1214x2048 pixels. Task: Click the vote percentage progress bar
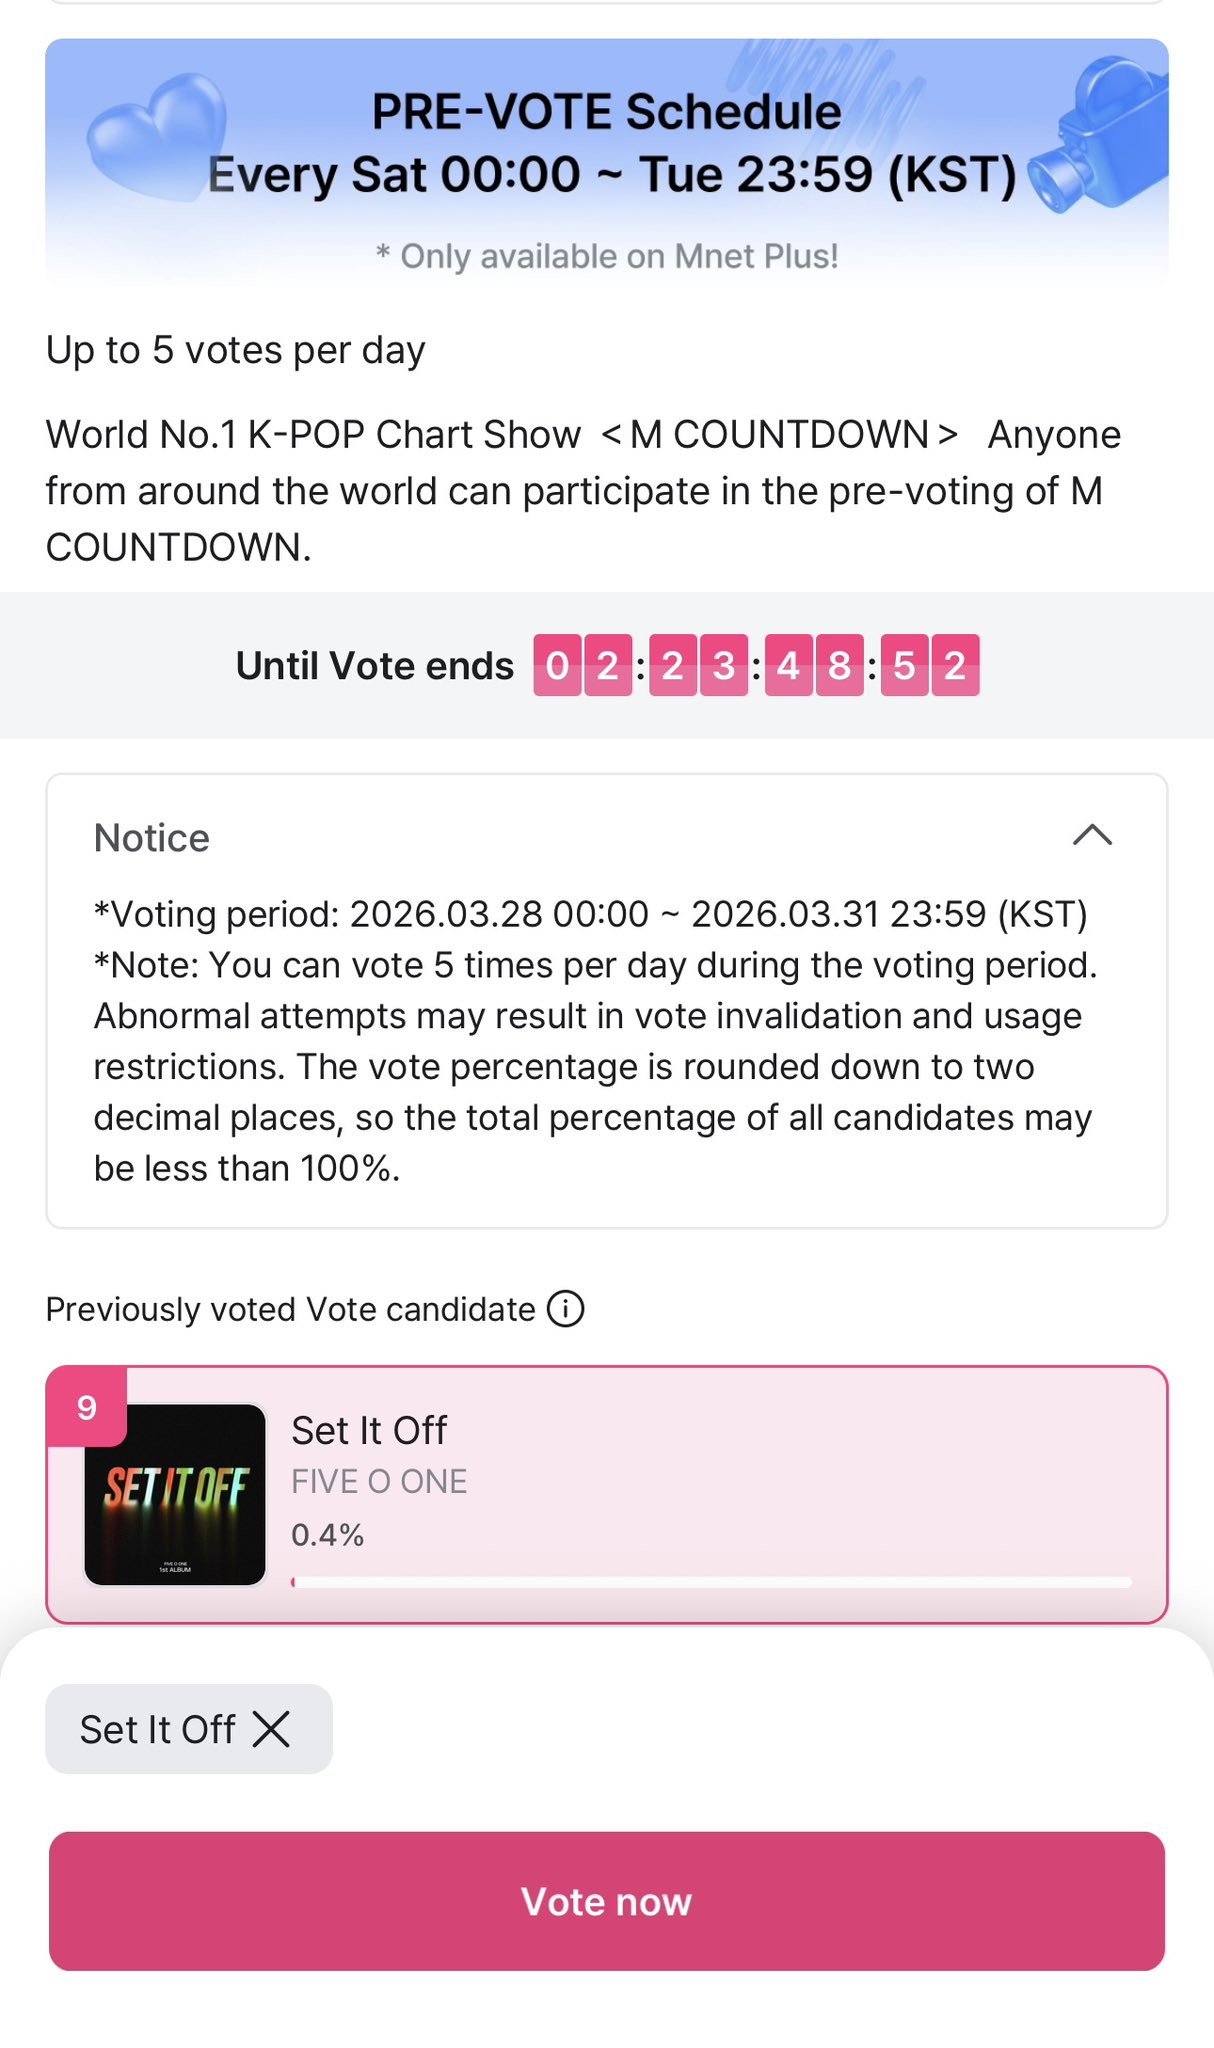[711, 1582]
